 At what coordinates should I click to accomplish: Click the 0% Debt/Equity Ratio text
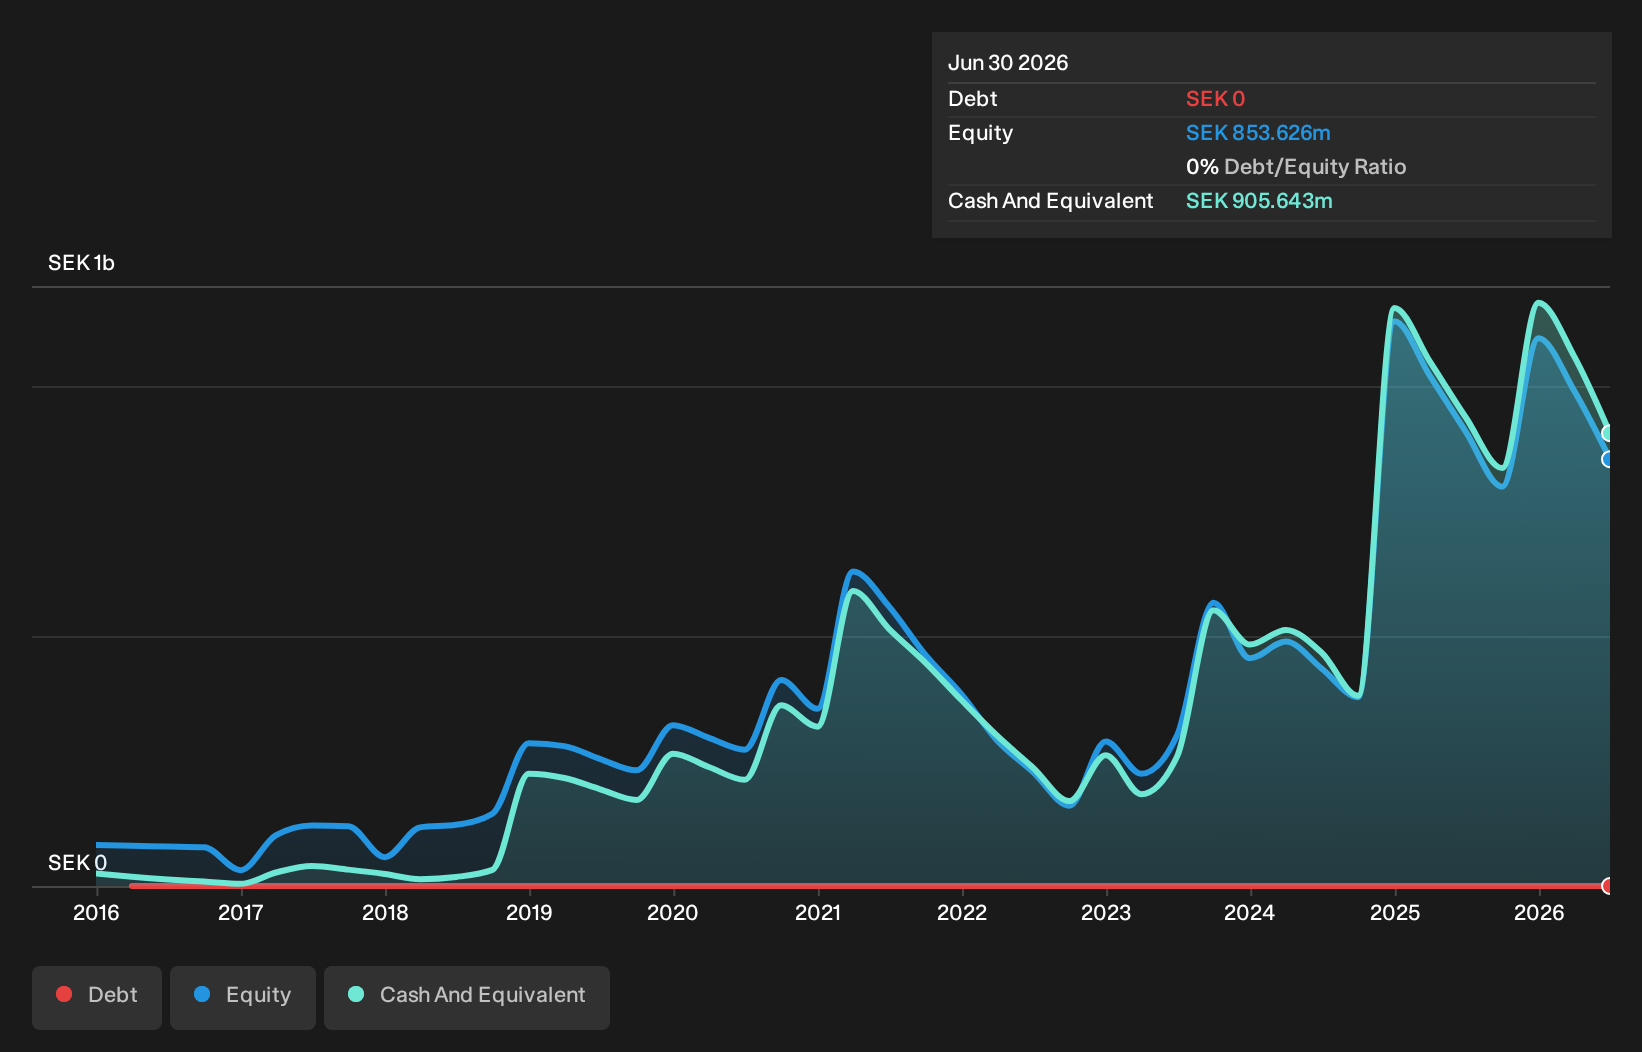tap(1296, 167)
